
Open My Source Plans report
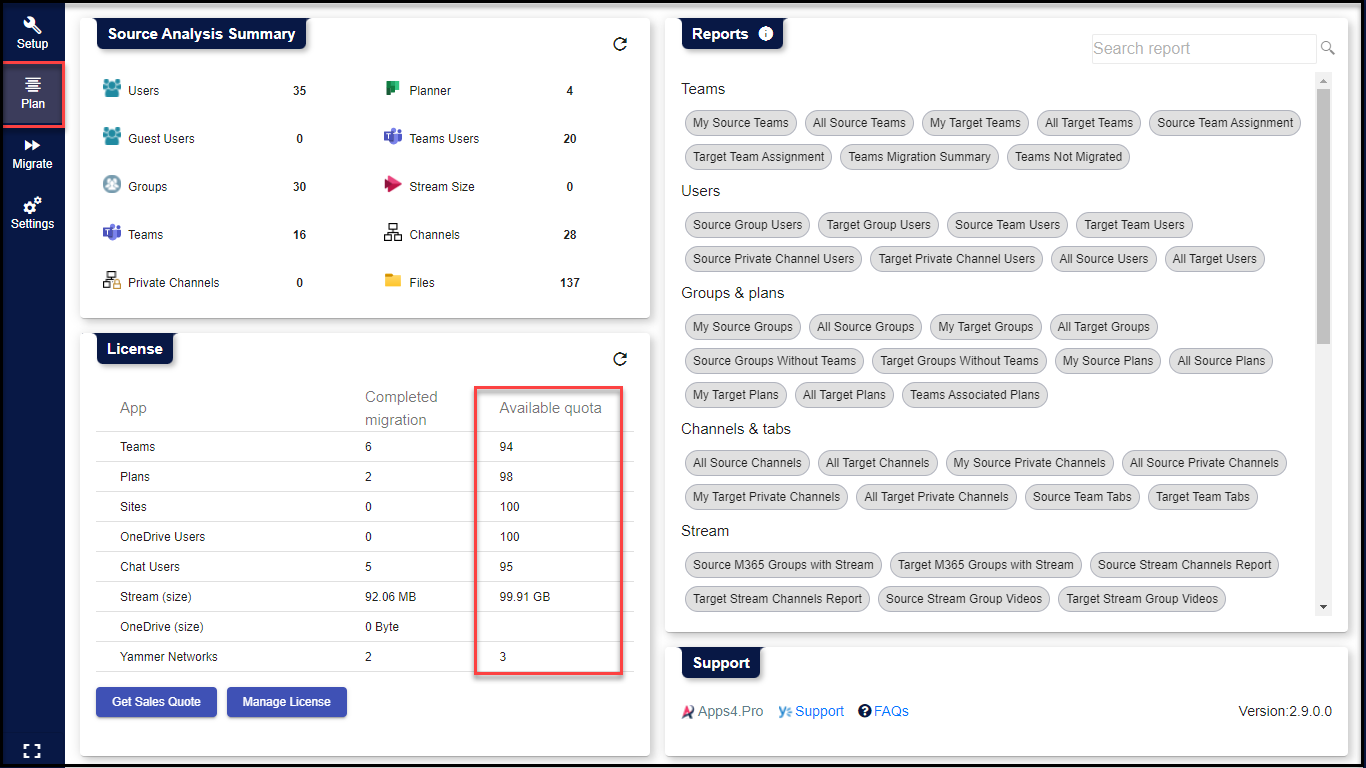[1108, 361]
